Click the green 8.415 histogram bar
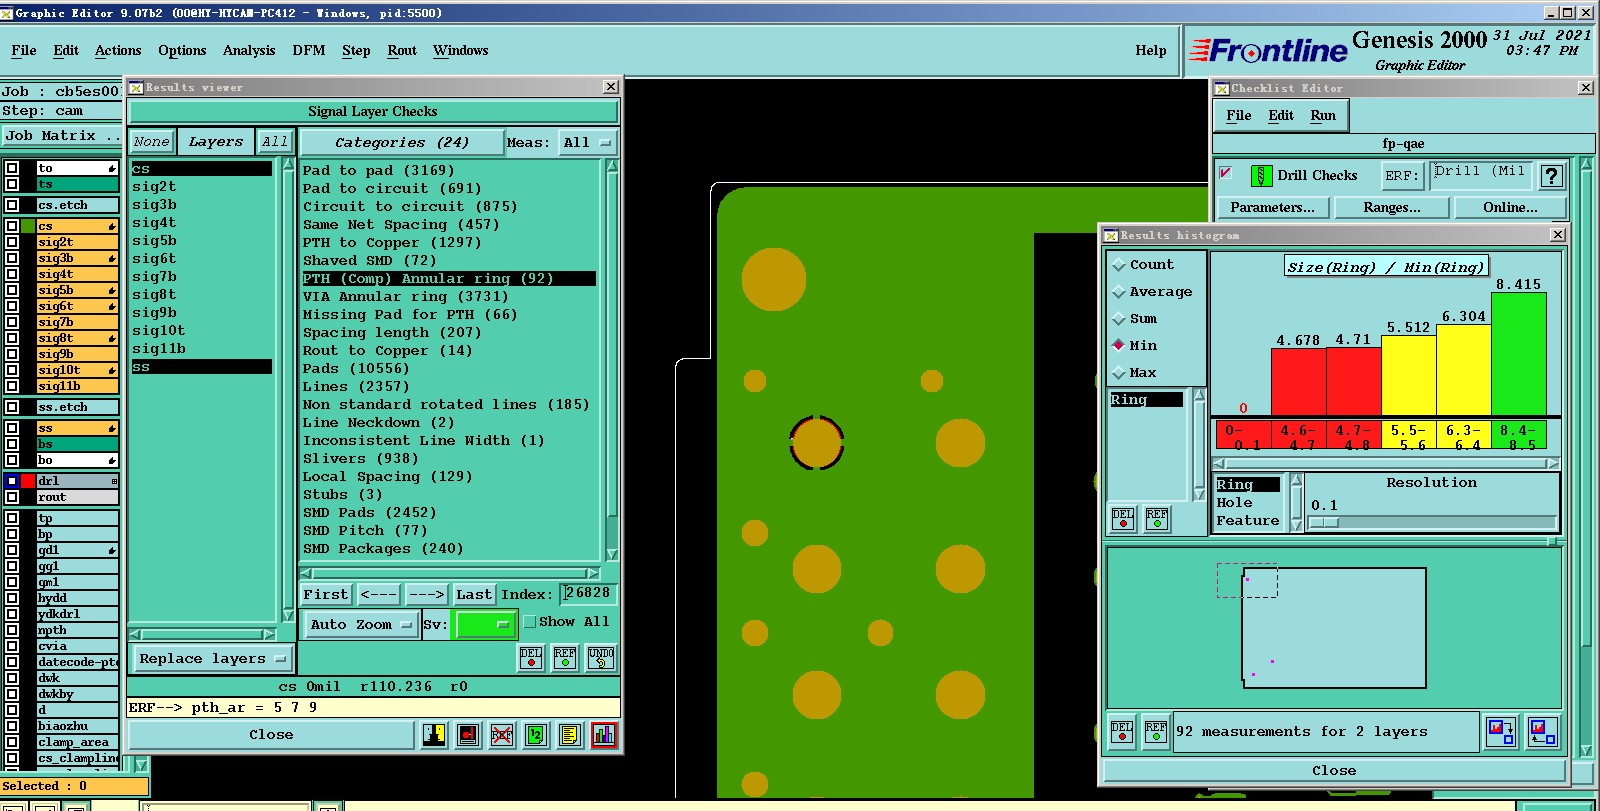 click(x=1519, y=354)
